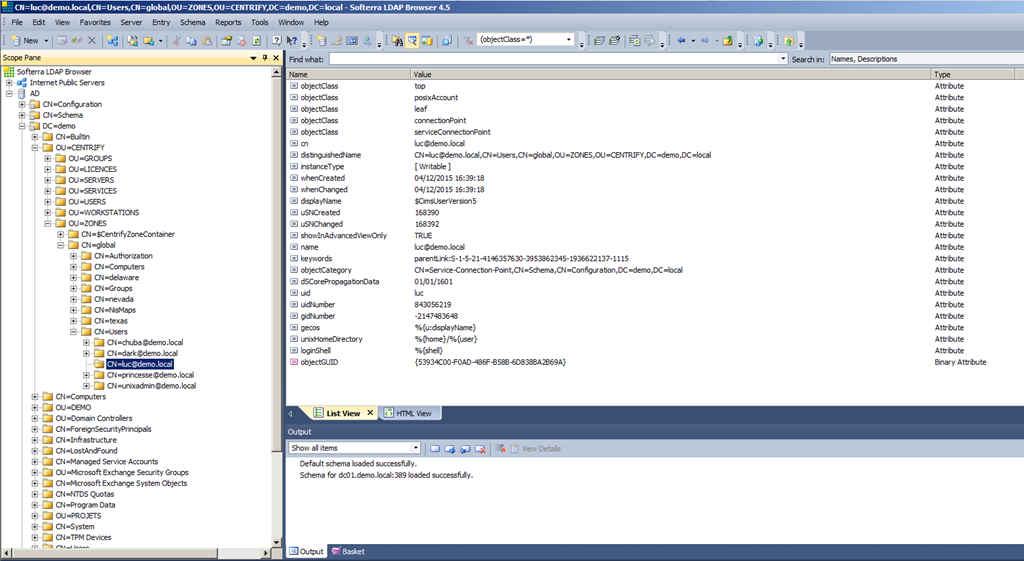Click the What's This pointer help icon
Screen dimensions: 1024x561
point(292,40)
